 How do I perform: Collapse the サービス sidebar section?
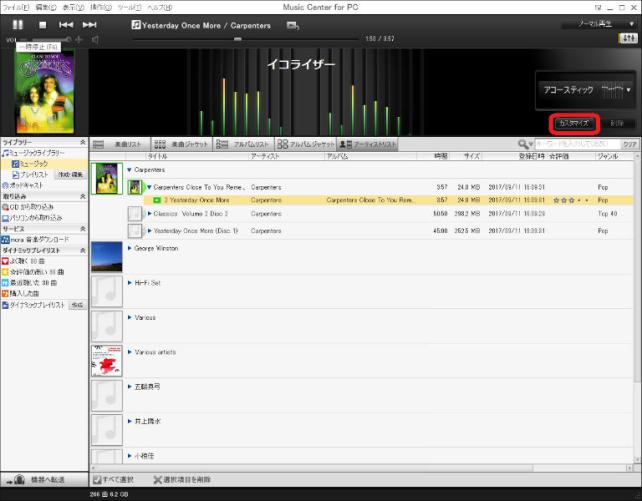tap(83, 229)
